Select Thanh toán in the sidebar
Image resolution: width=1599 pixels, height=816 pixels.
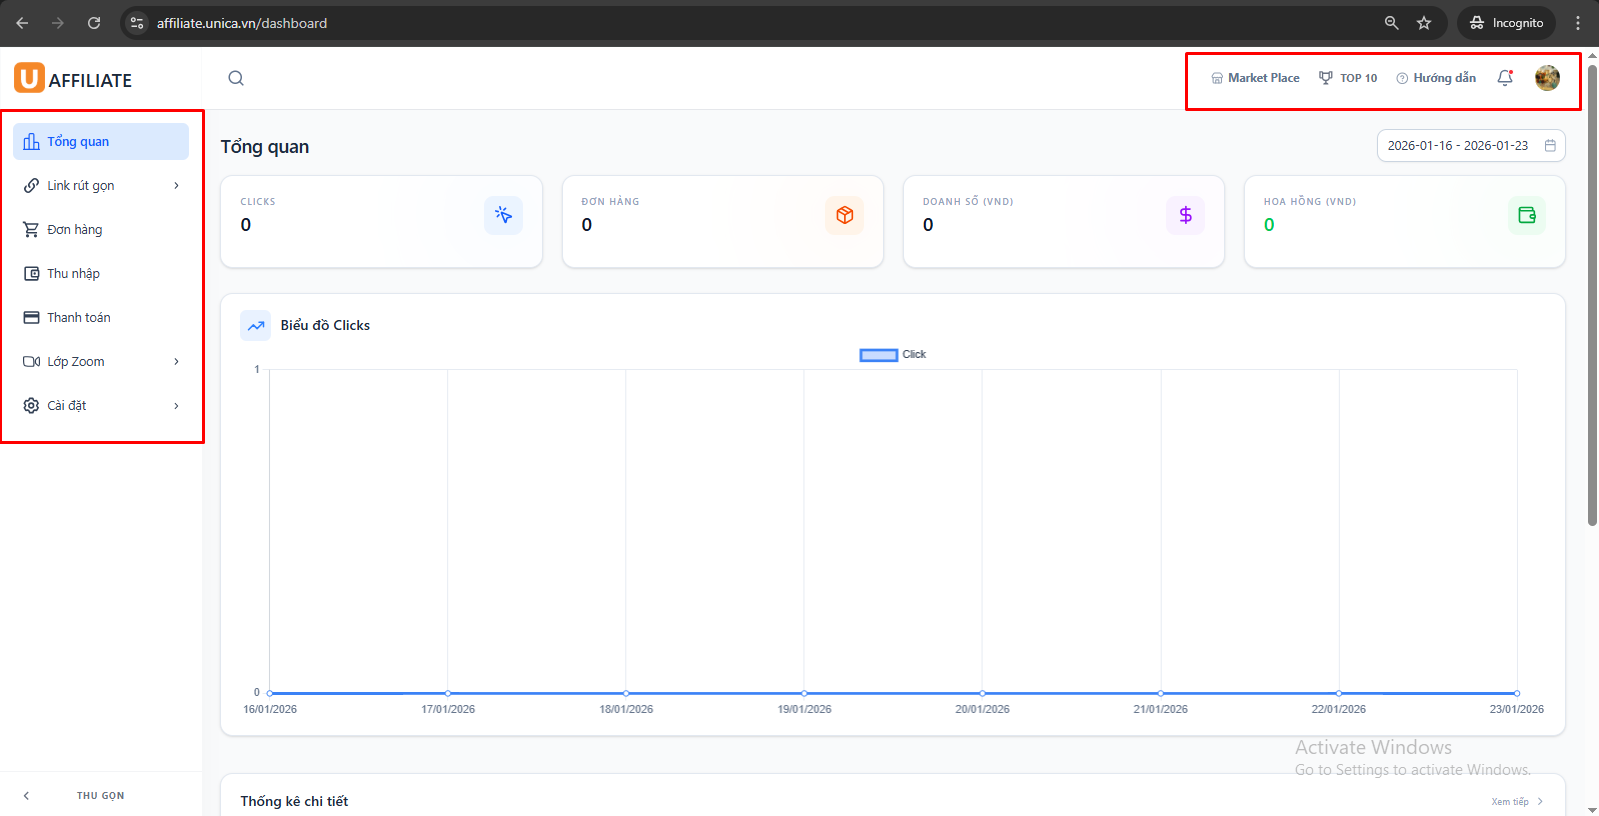[78, 318]
